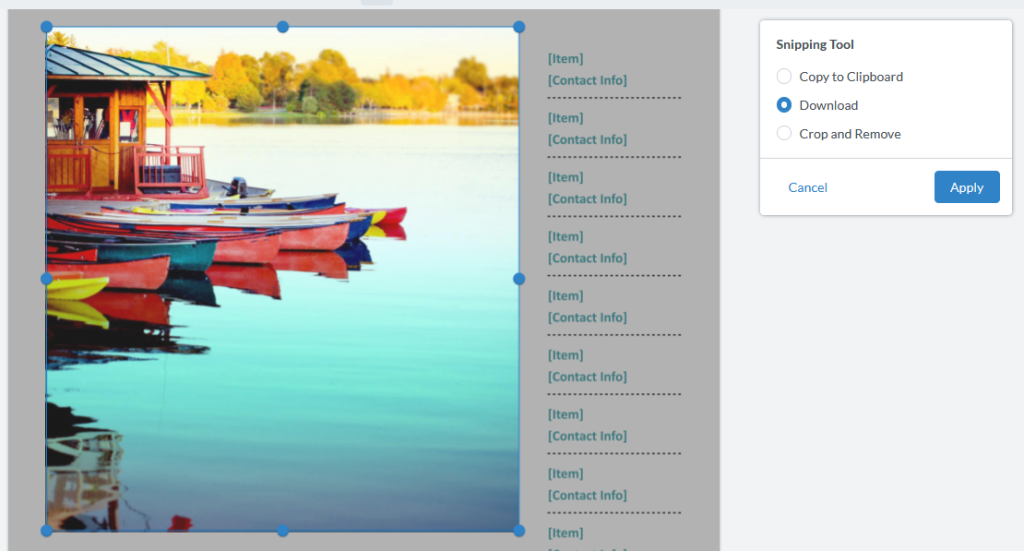Click the Apply button
Screen dimensions: 1024x551
click(x=967, y=187)
